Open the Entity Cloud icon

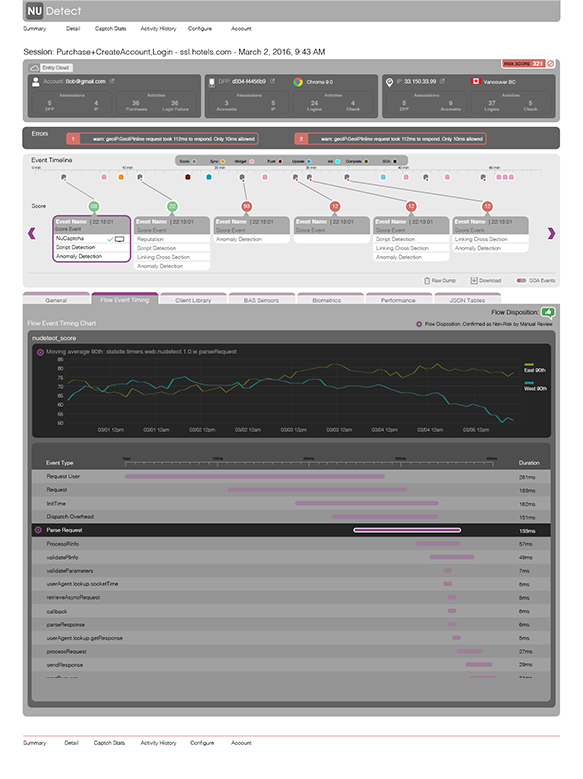[34, 68]
